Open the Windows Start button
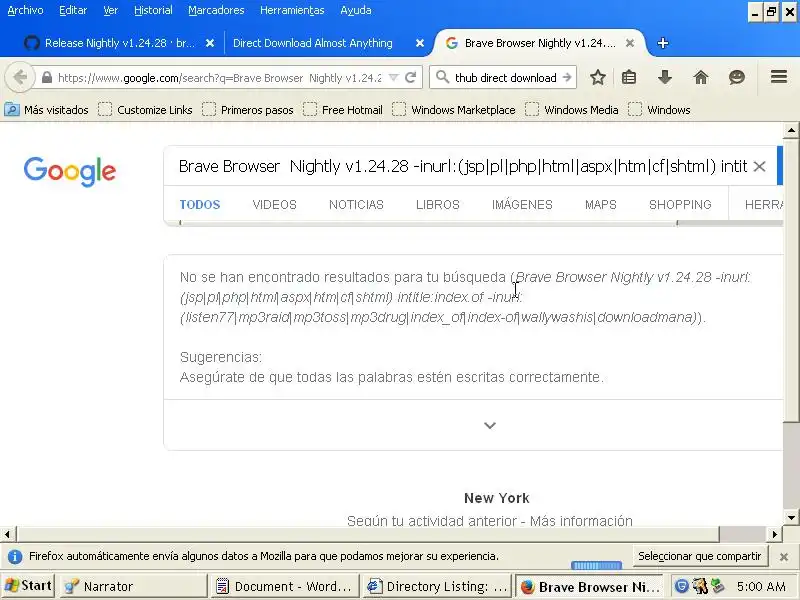The width and height of the screenshot is (800, 600). [28, 586]
